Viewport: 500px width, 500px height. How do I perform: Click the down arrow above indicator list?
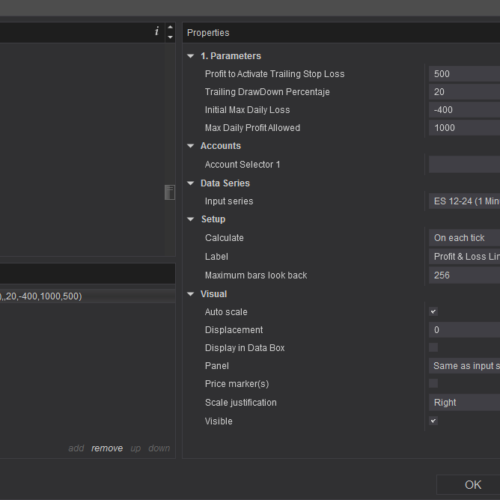click(x=170, y=37)
